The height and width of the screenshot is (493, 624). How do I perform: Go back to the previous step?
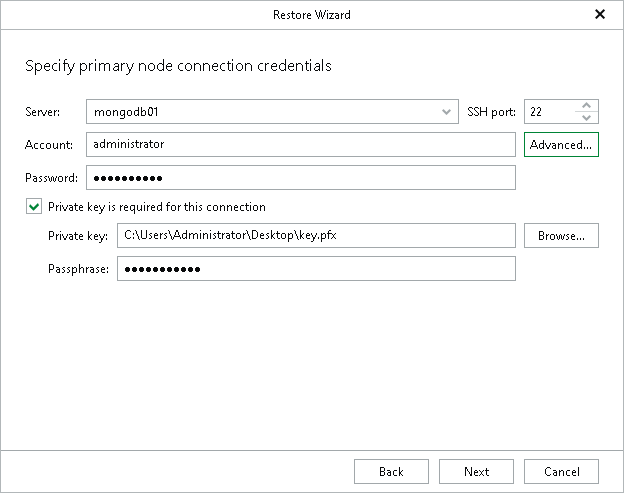pos(391,472)
